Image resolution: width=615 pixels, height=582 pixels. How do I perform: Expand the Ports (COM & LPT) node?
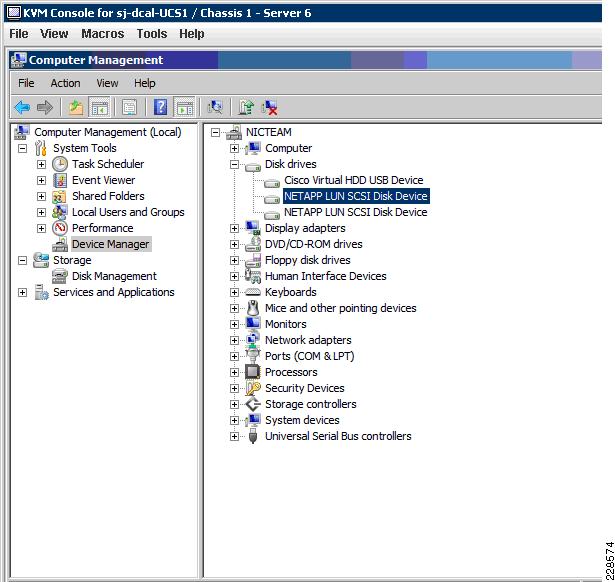click(x=234, y=356)
